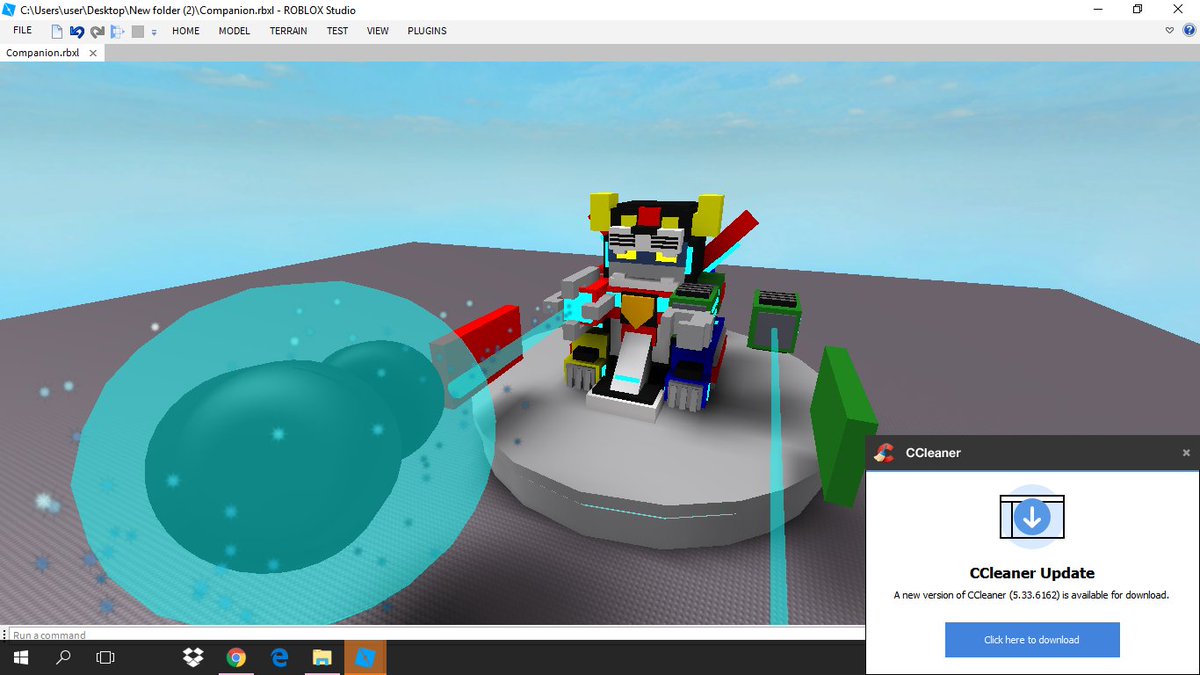Click the CCleaner logo in the popup header
Viewport: 1200px width, 675px height.
[884, 453]
